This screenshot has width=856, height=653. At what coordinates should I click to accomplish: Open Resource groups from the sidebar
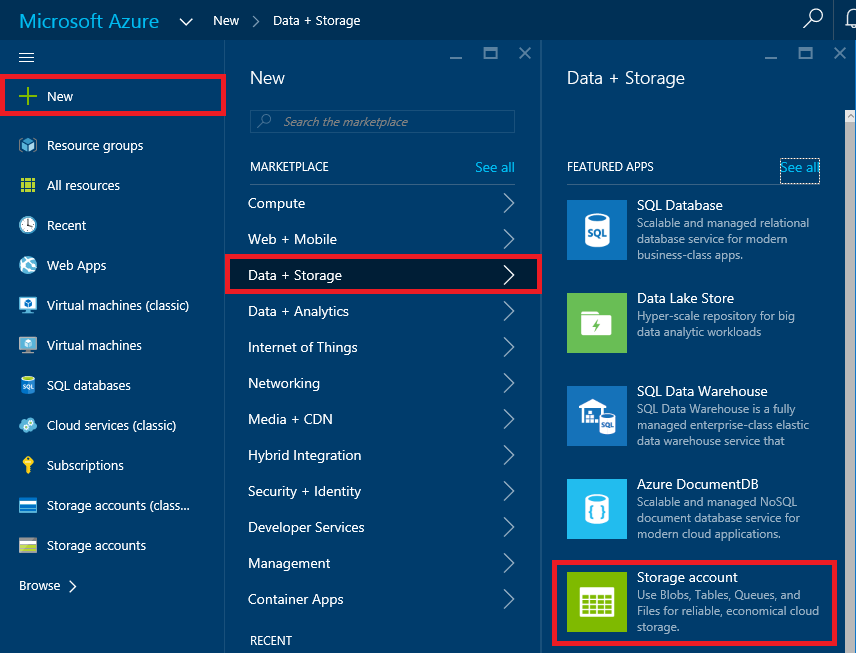click(94, 146)
